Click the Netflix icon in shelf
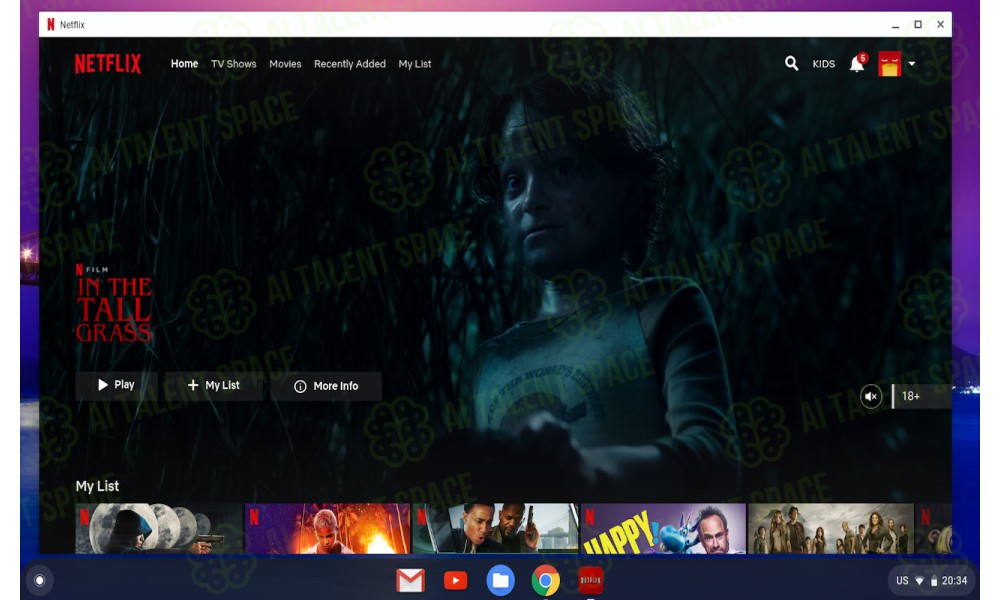The image size is (1000, 600). click(x=591, y=580)
